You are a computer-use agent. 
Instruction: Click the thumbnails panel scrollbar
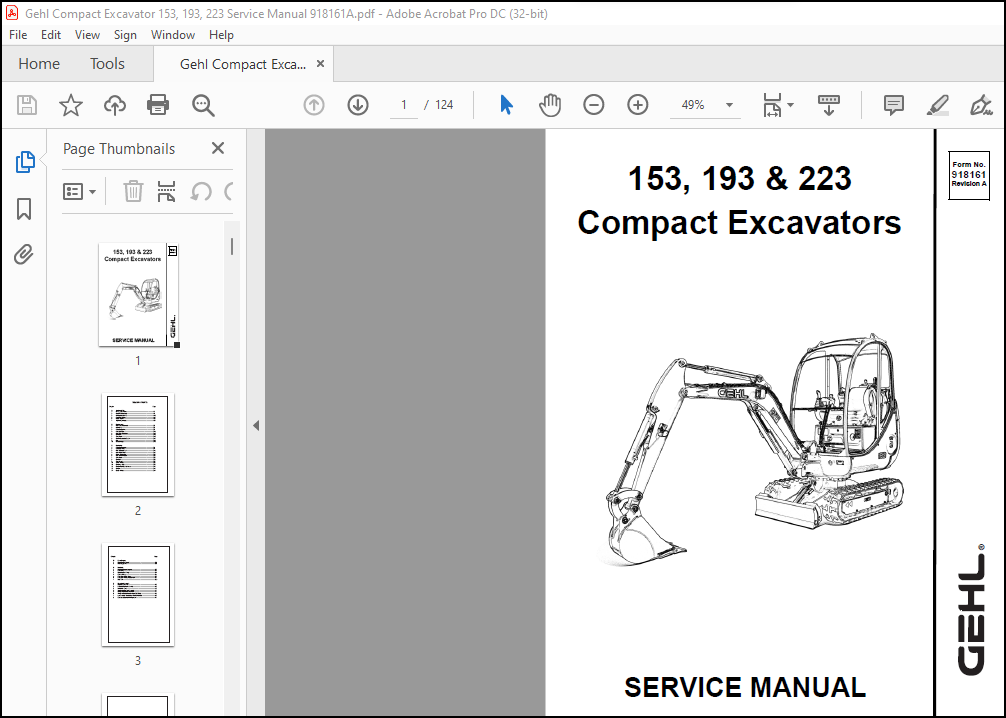point(232,247)
